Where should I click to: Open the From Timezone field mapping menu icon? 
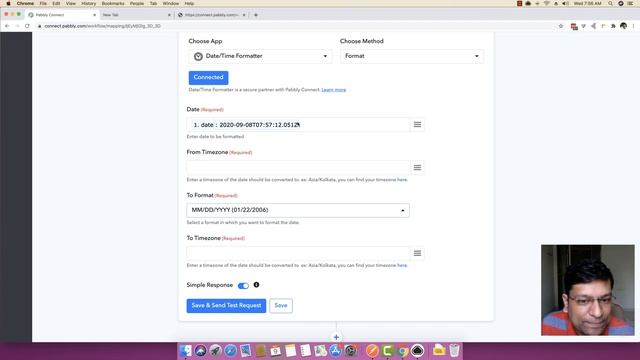tap(417, 167)
